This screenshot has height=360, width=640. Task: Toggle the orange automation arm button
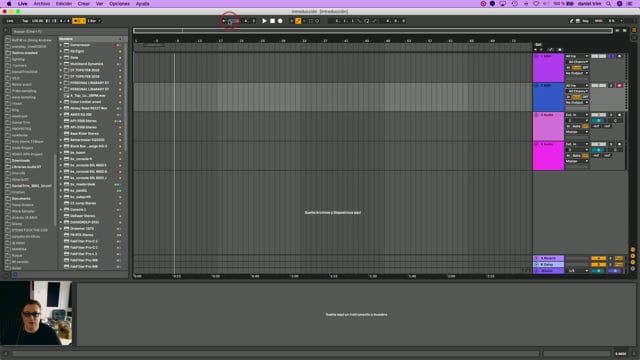(x=298, y=21)
